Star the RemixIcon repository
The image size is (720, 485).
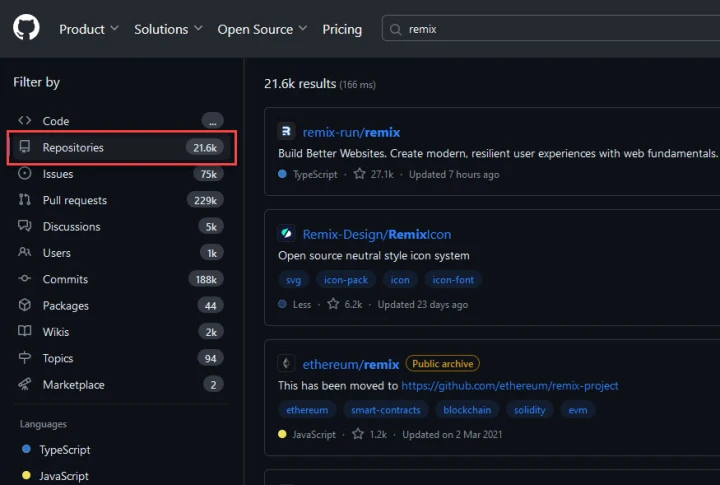[x=333, y=304]
